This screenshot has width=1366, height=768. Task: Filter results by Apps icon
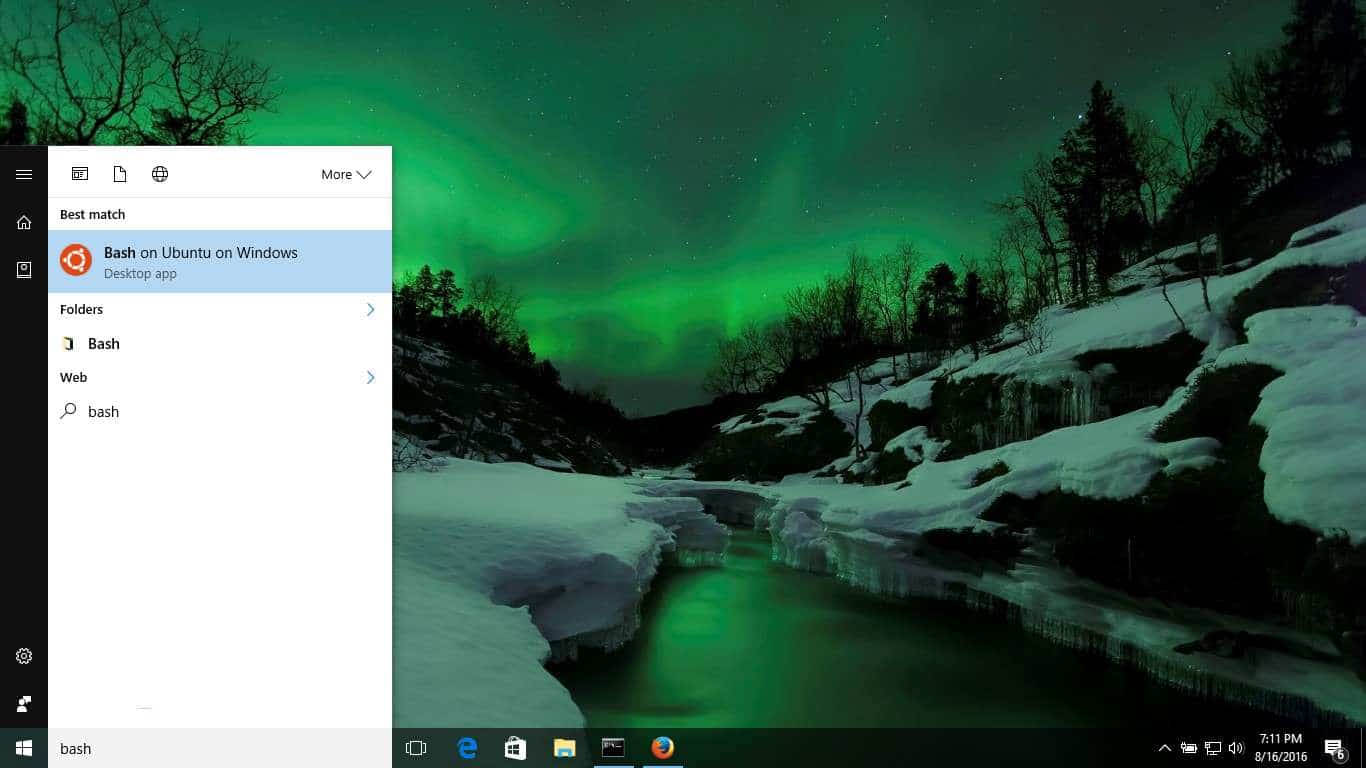80,174
